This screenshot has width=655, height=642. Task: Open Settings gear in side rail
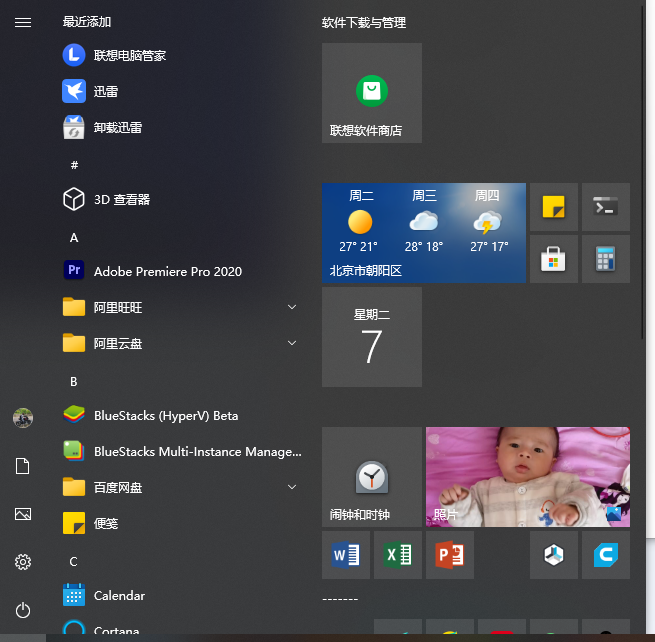pyautogui.click(x=23, y=562)
